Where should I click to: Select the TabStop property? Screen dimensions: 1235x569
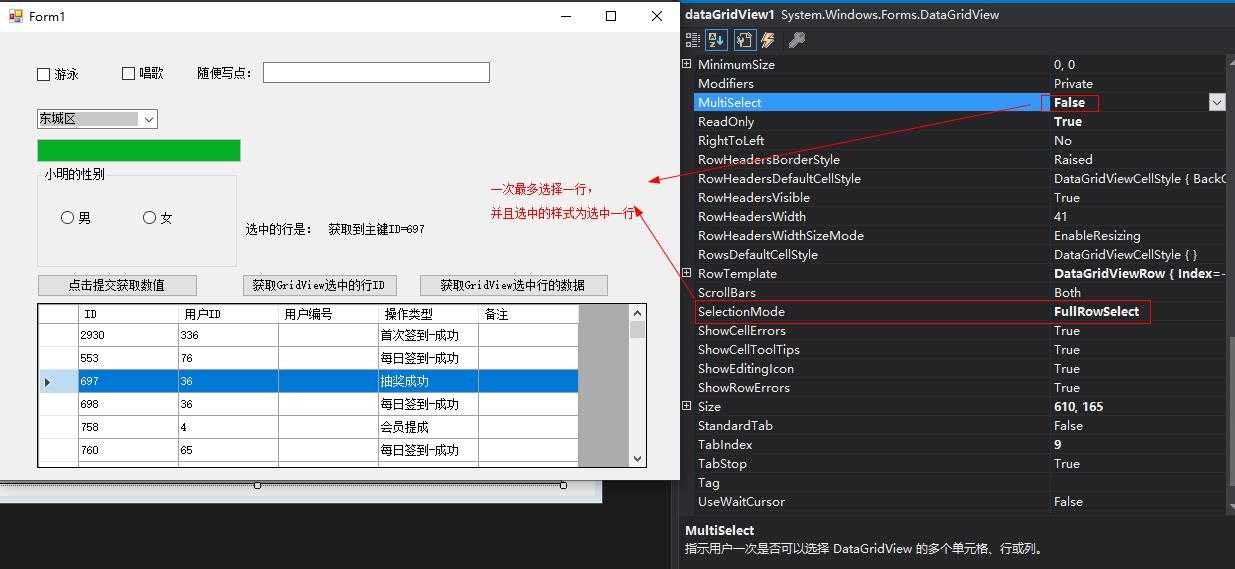(960, 463)
